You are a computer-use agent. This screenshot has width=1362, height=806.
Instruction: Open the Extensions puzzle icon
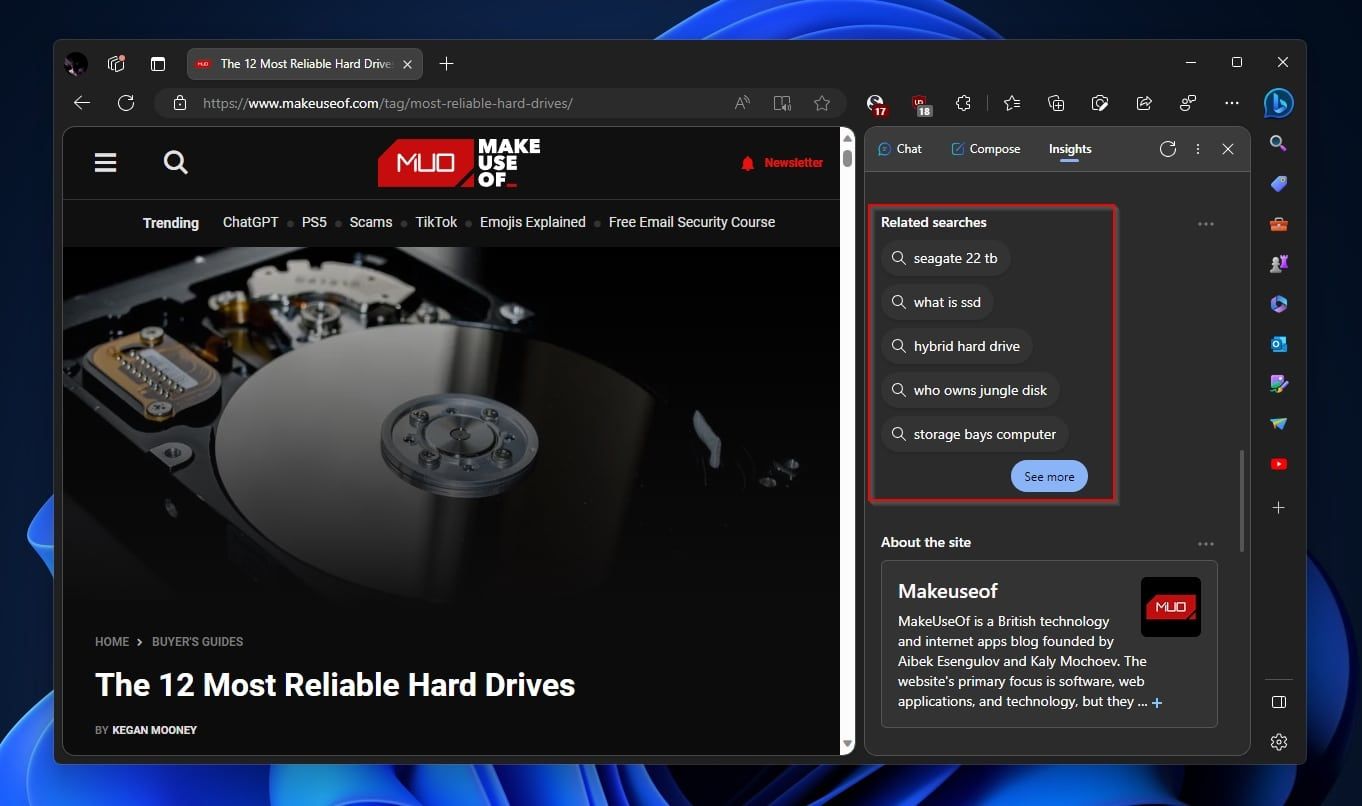963,103
